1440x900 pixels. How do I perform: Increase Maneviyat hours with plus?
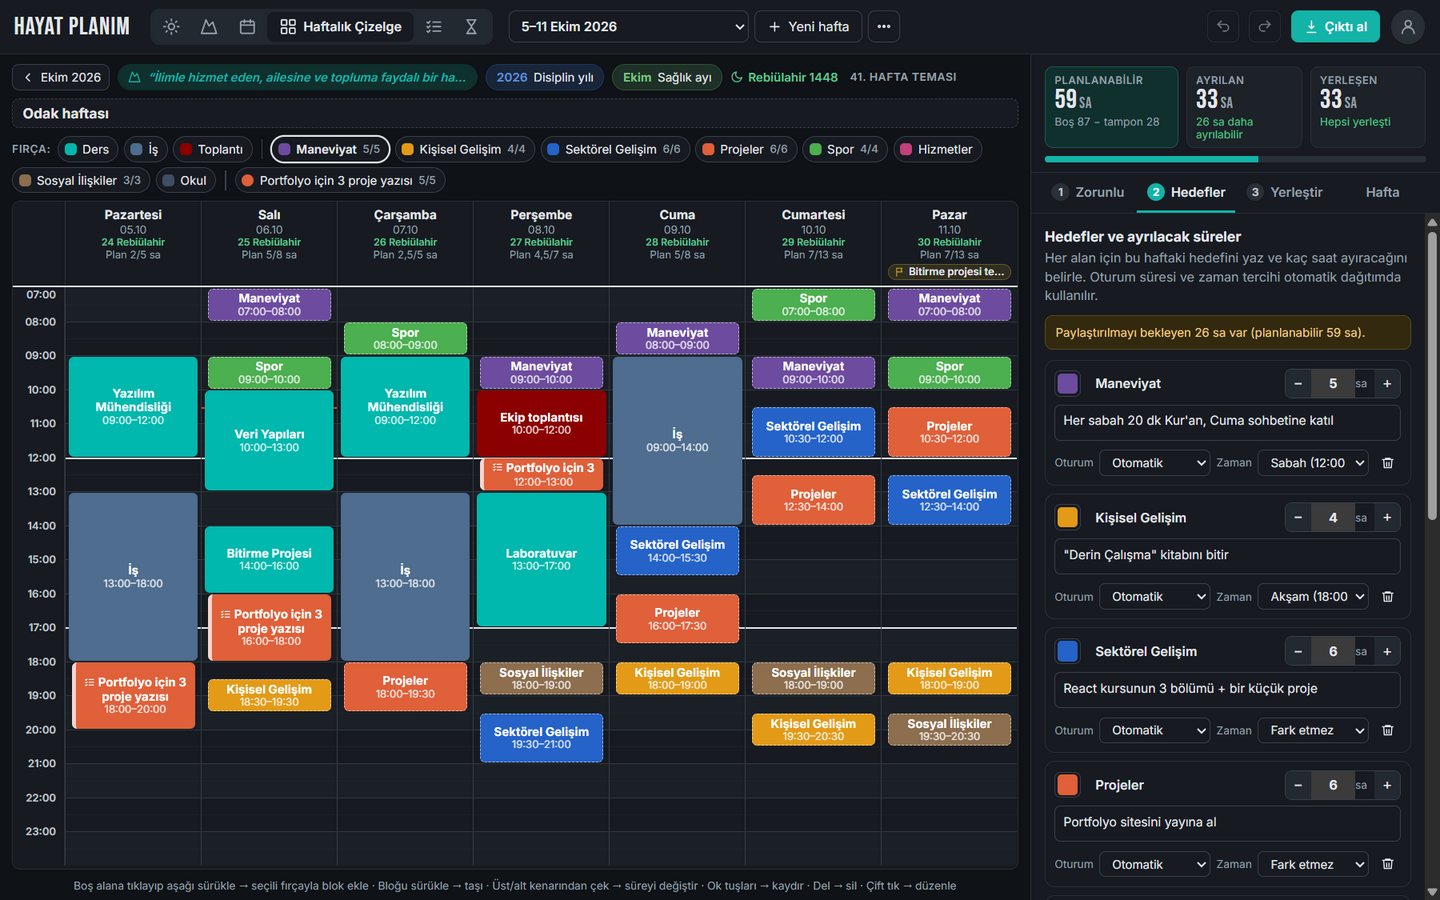[1387, 384]
